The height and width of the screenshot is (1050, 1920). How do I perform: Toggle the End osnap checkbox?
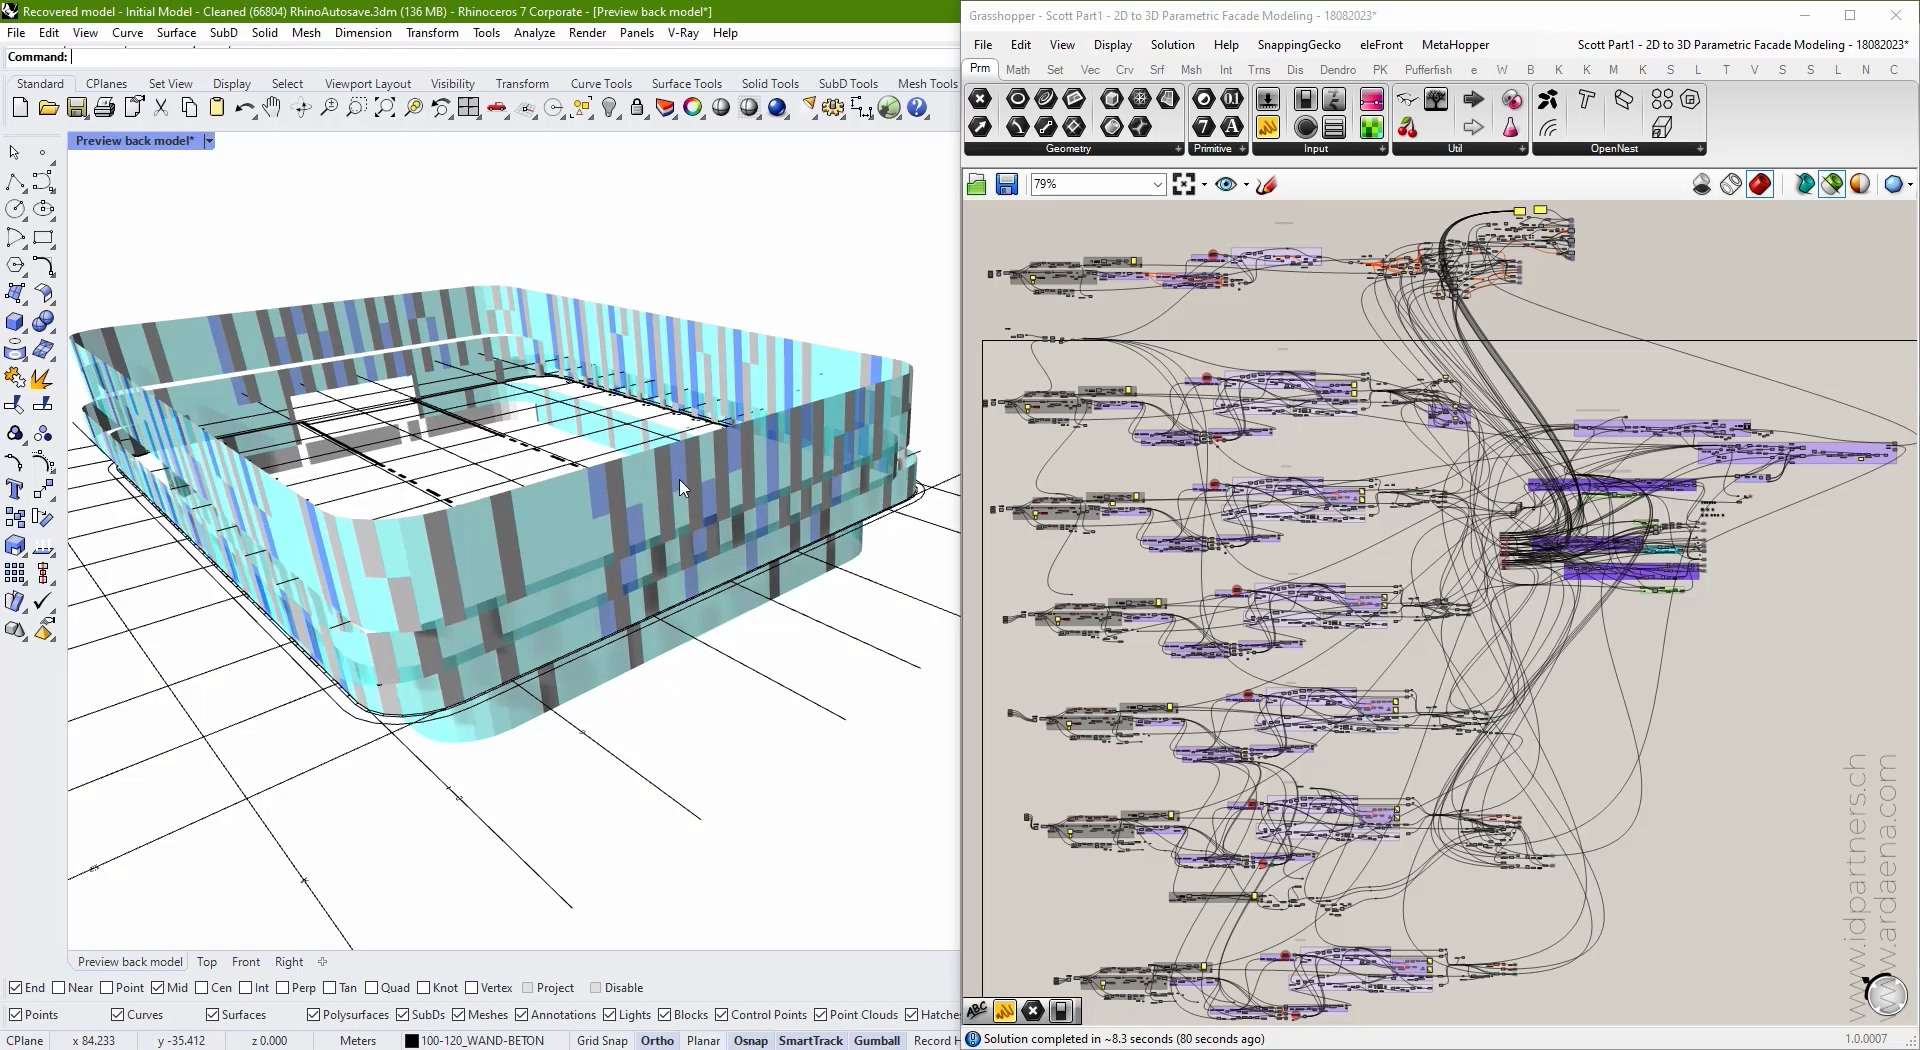click(x=15, y=988)
